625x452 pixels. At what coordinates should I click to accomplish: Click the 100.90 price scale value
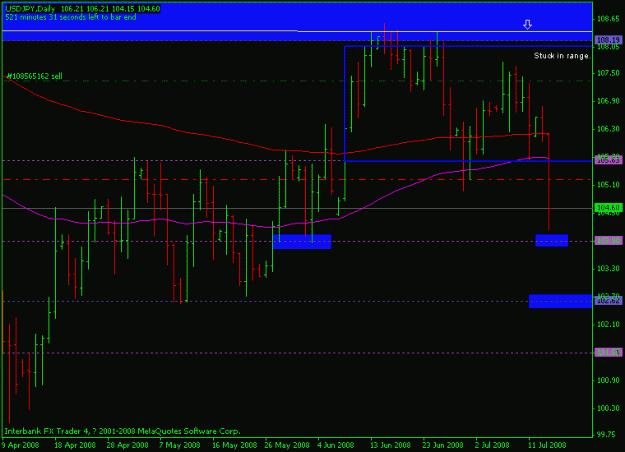click(x=608, y=380)
